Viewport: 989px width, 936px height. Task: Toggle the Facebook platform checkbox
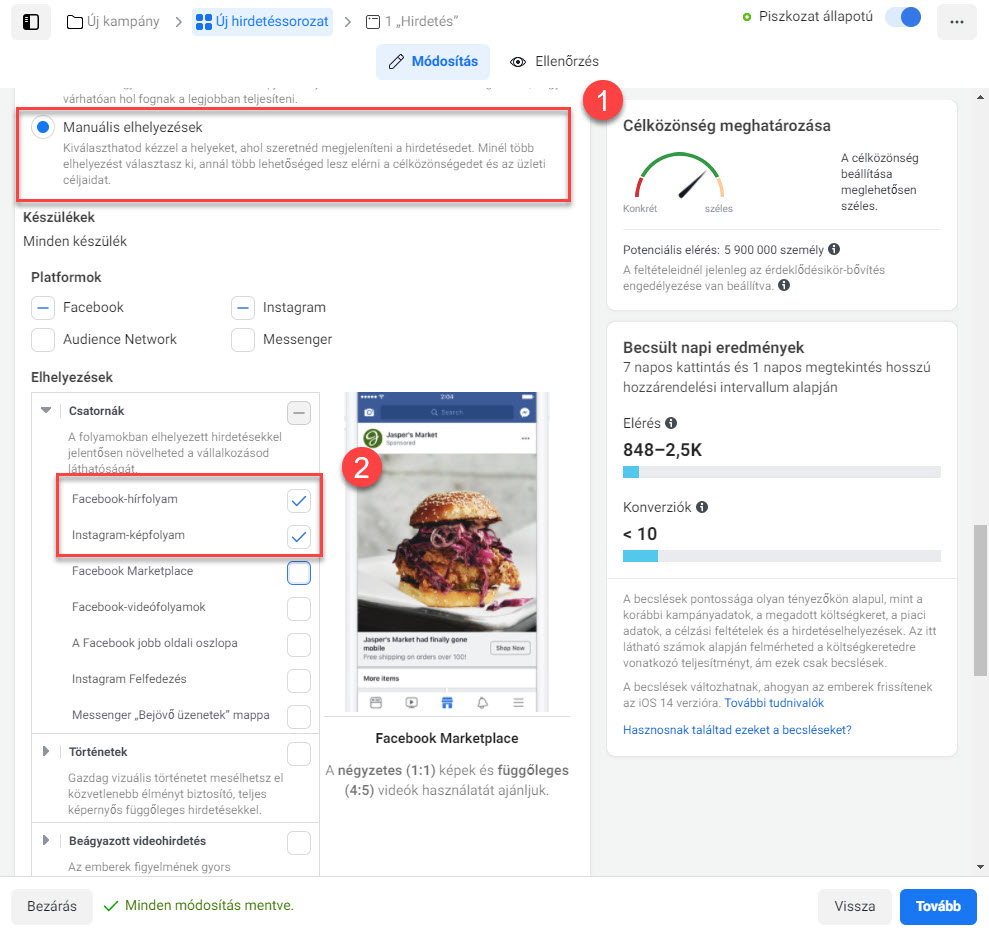(43, 308)
